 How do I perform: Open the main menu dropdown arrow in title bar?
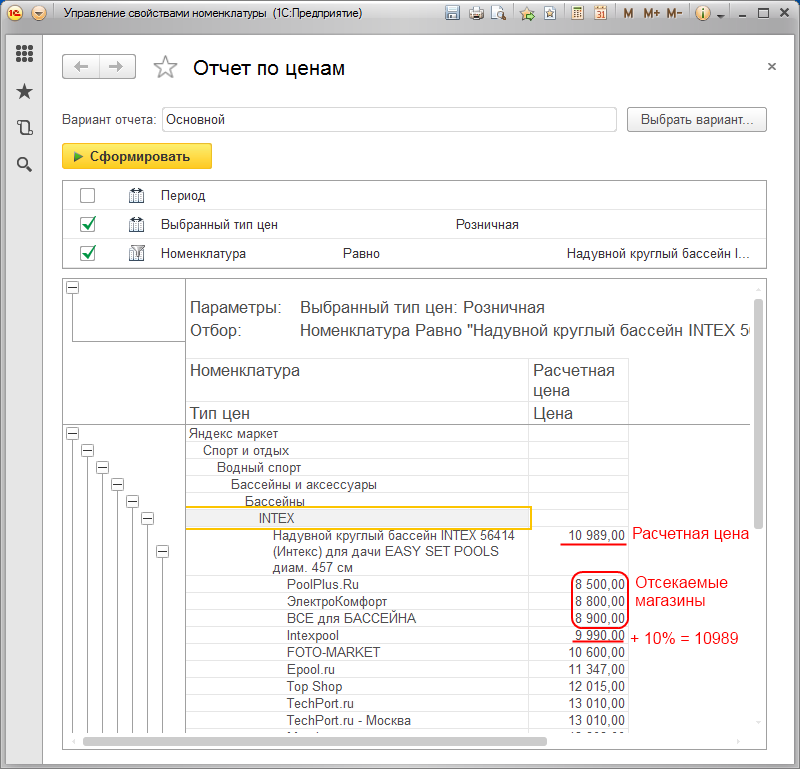tap(39, 13)
